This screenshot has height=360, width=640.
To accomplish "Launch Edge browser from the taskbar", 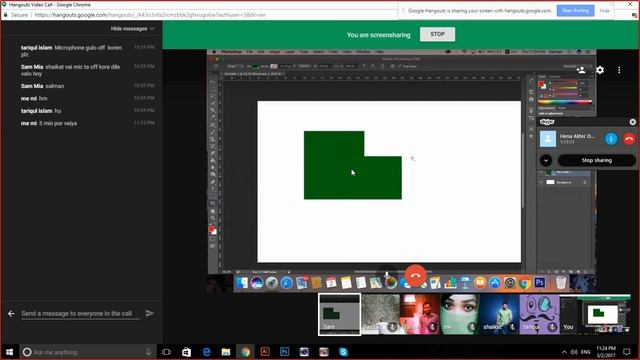I will (x=206, y=352).
